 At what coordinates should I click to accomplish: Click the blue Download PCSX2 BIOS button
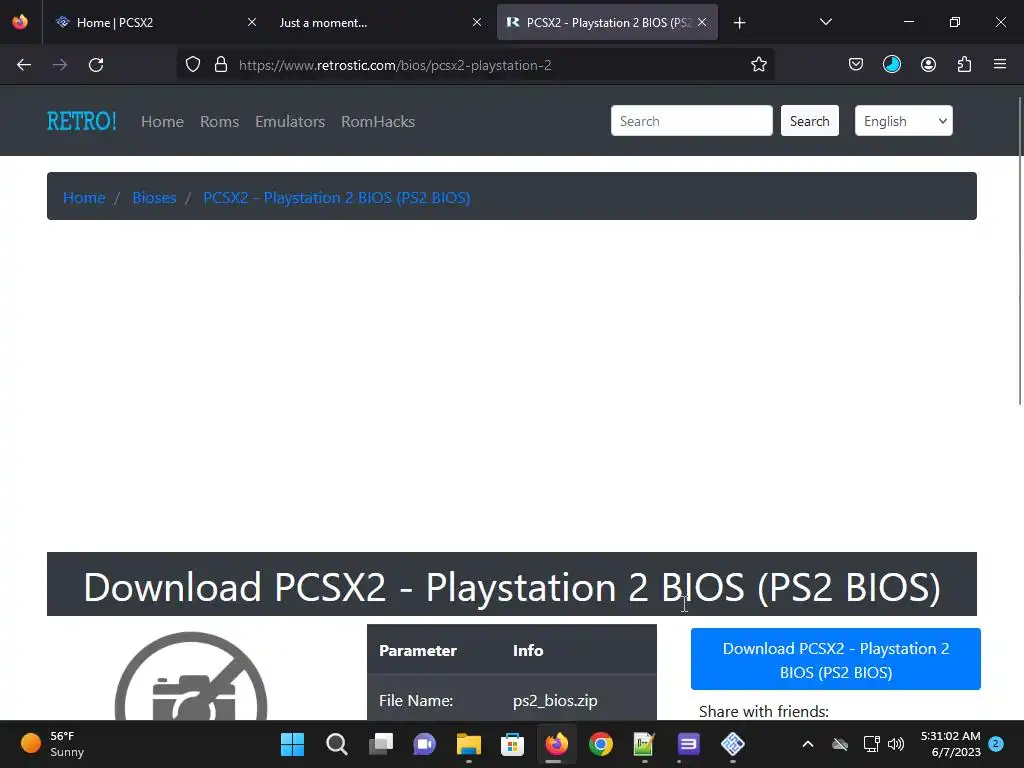(836, 660)
